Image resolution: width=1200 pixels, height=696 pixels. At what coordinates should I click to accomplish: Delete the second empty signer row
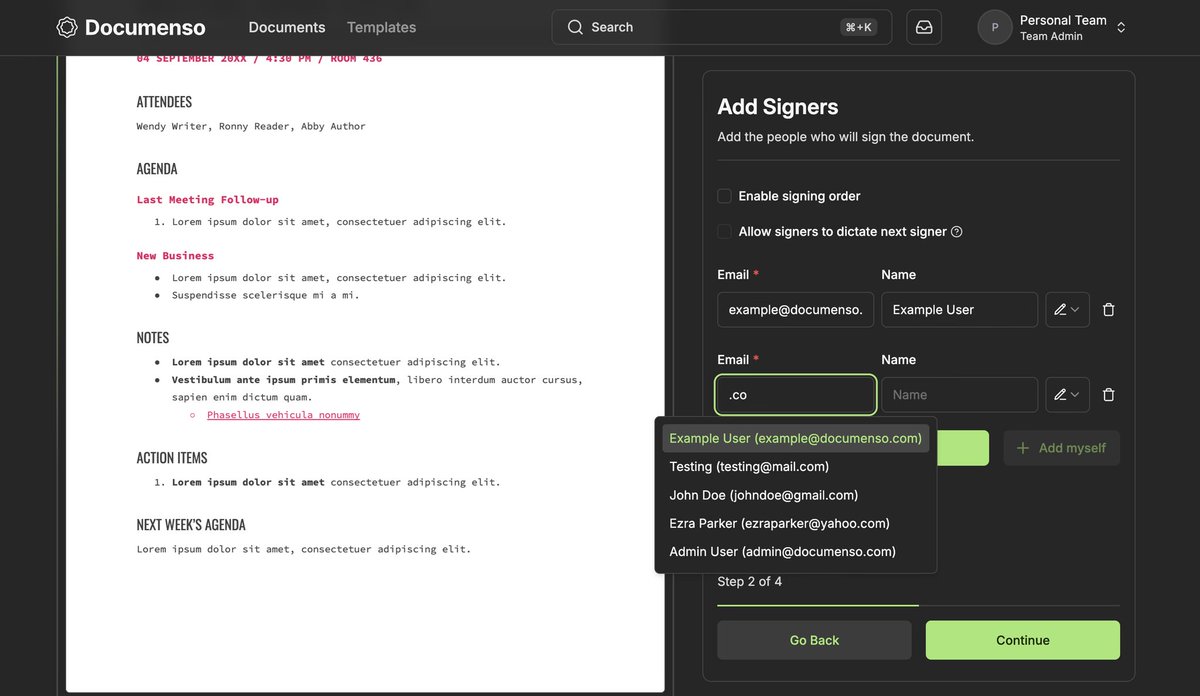(1108, 395)
